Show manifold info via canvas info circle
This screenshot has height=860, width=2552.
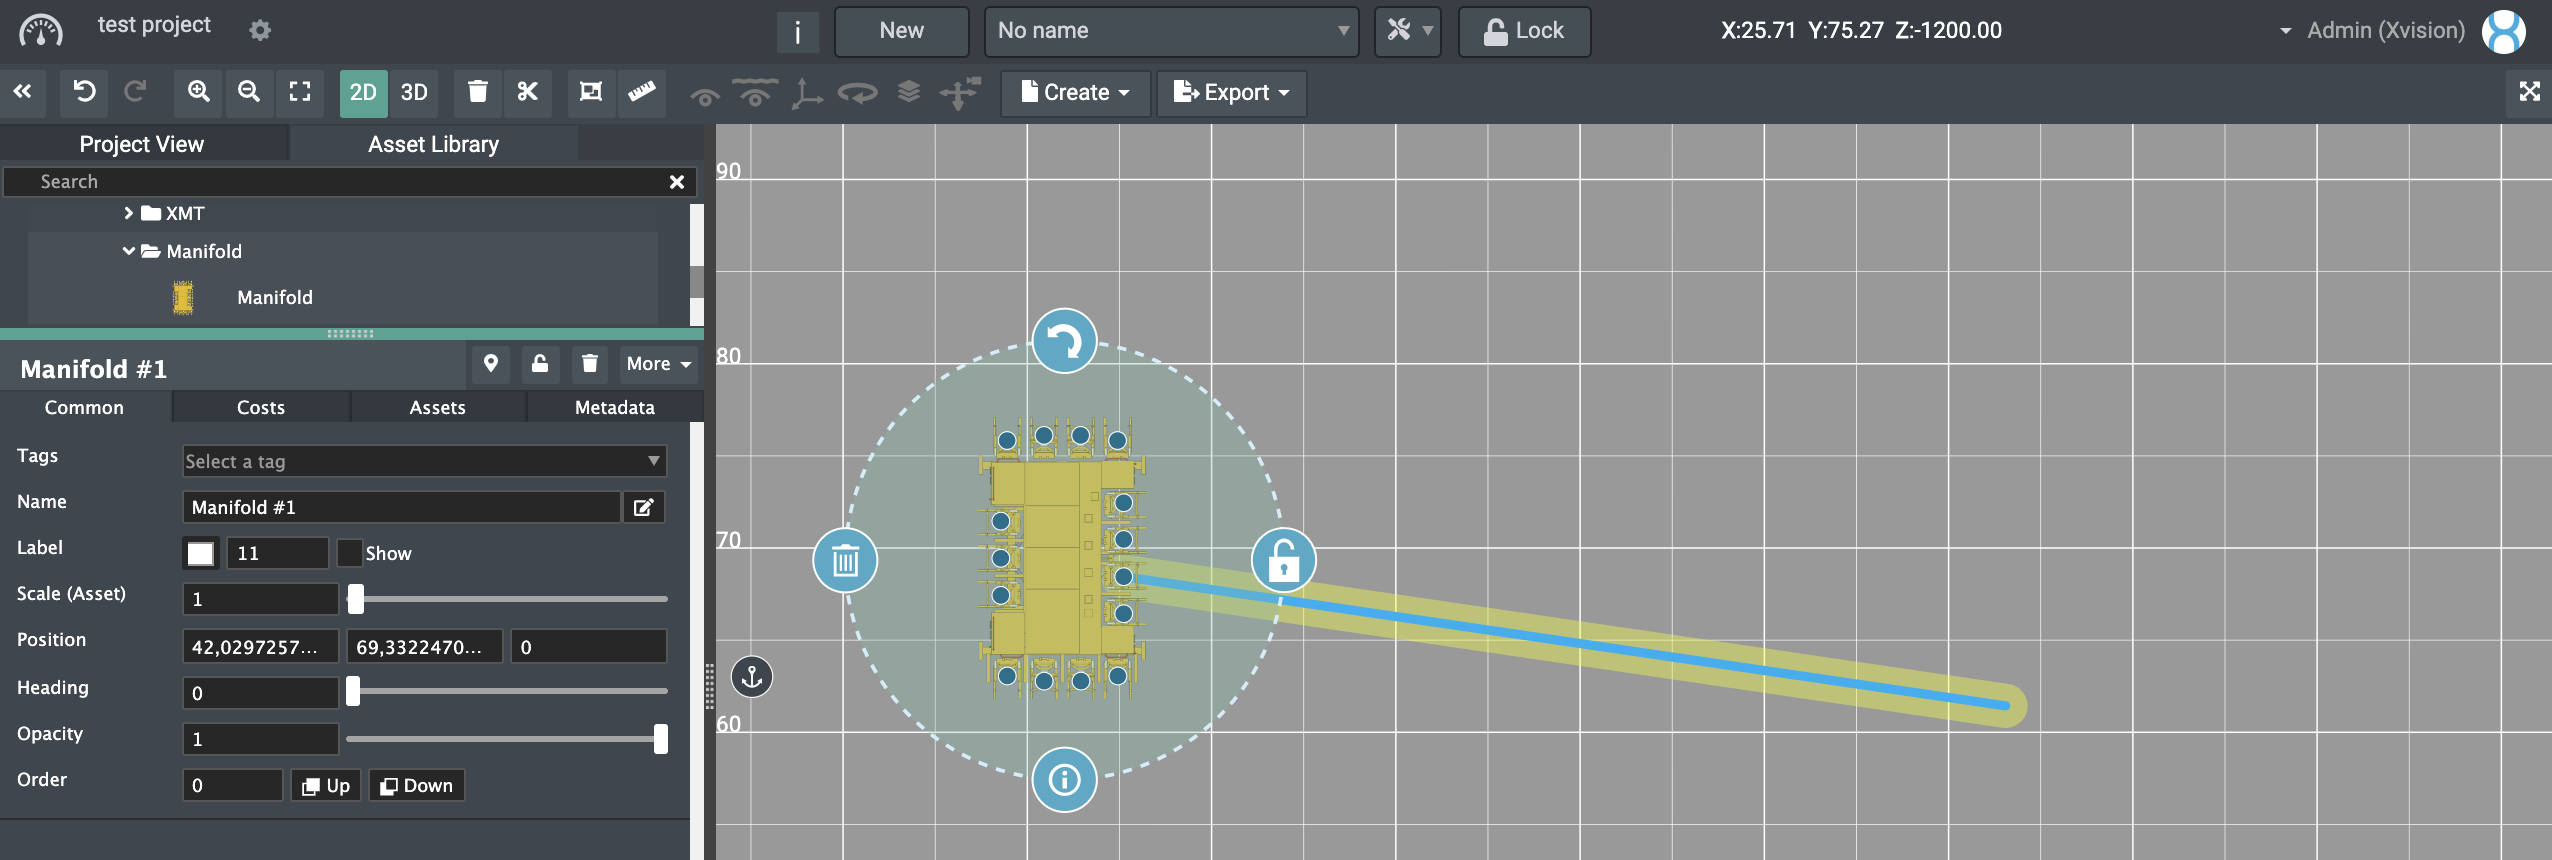pyautogui.click(x=1064, y=779)
